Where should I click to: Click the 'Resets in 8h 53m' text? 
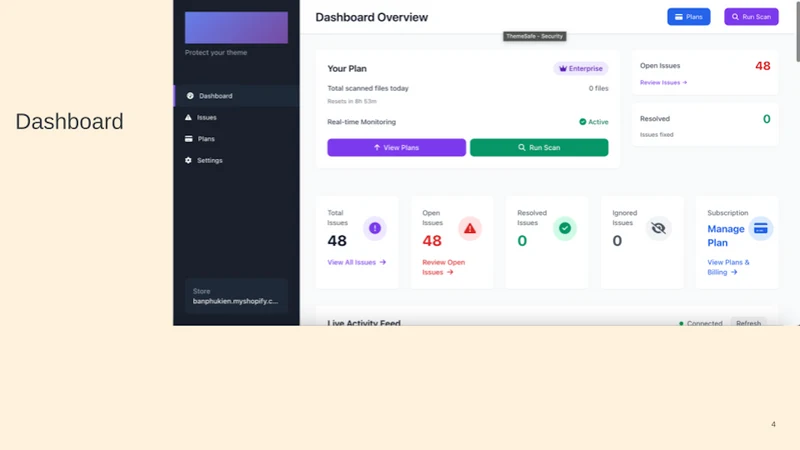click(352, 101)
